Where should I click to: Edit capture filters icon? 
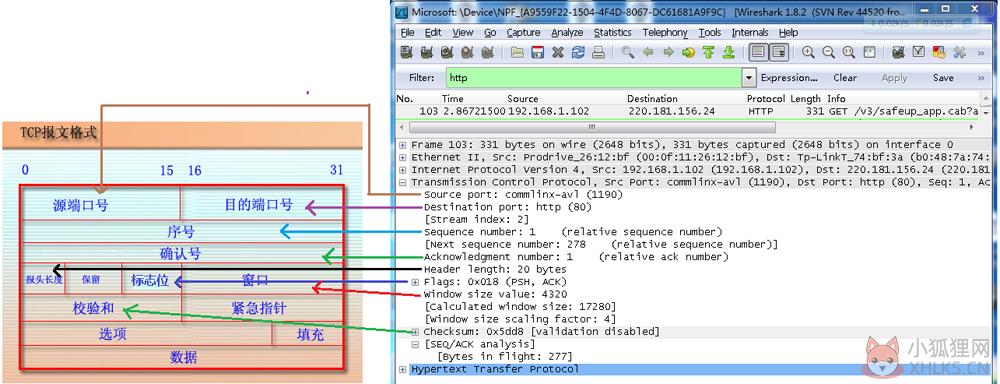[x=899, y=53]
